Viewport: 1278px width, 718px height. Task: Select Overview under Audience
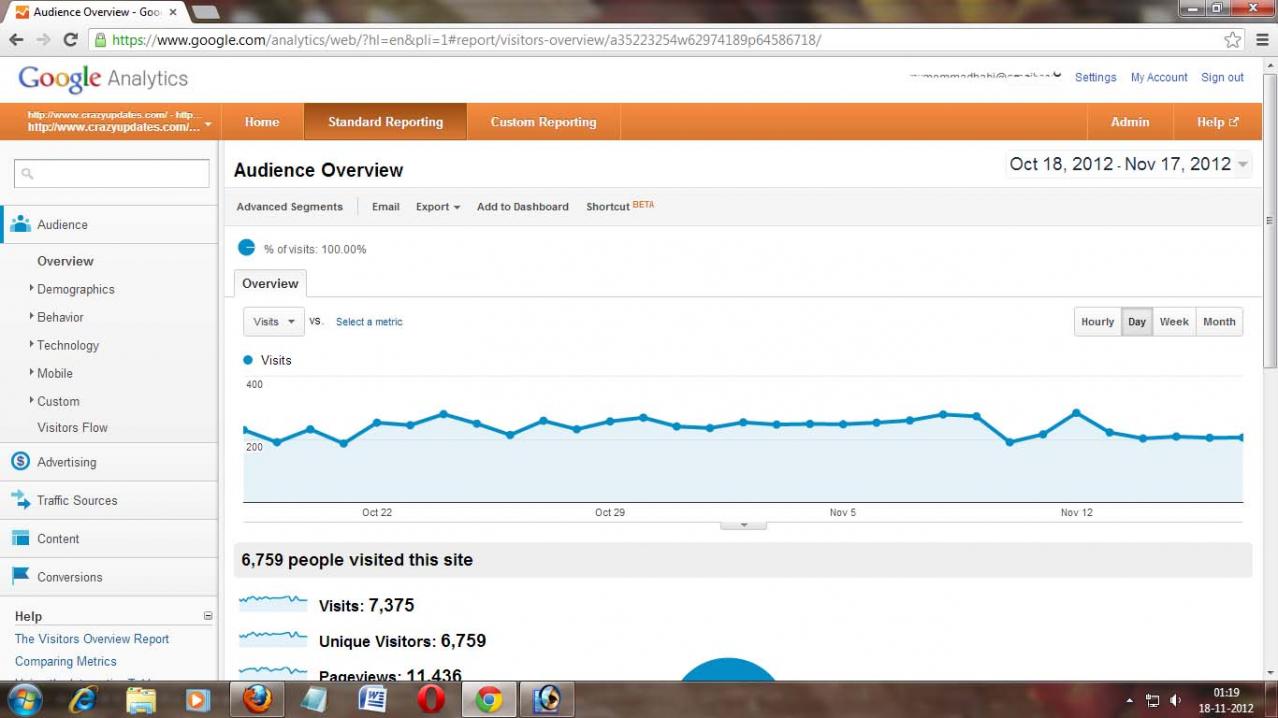point(65,261)
